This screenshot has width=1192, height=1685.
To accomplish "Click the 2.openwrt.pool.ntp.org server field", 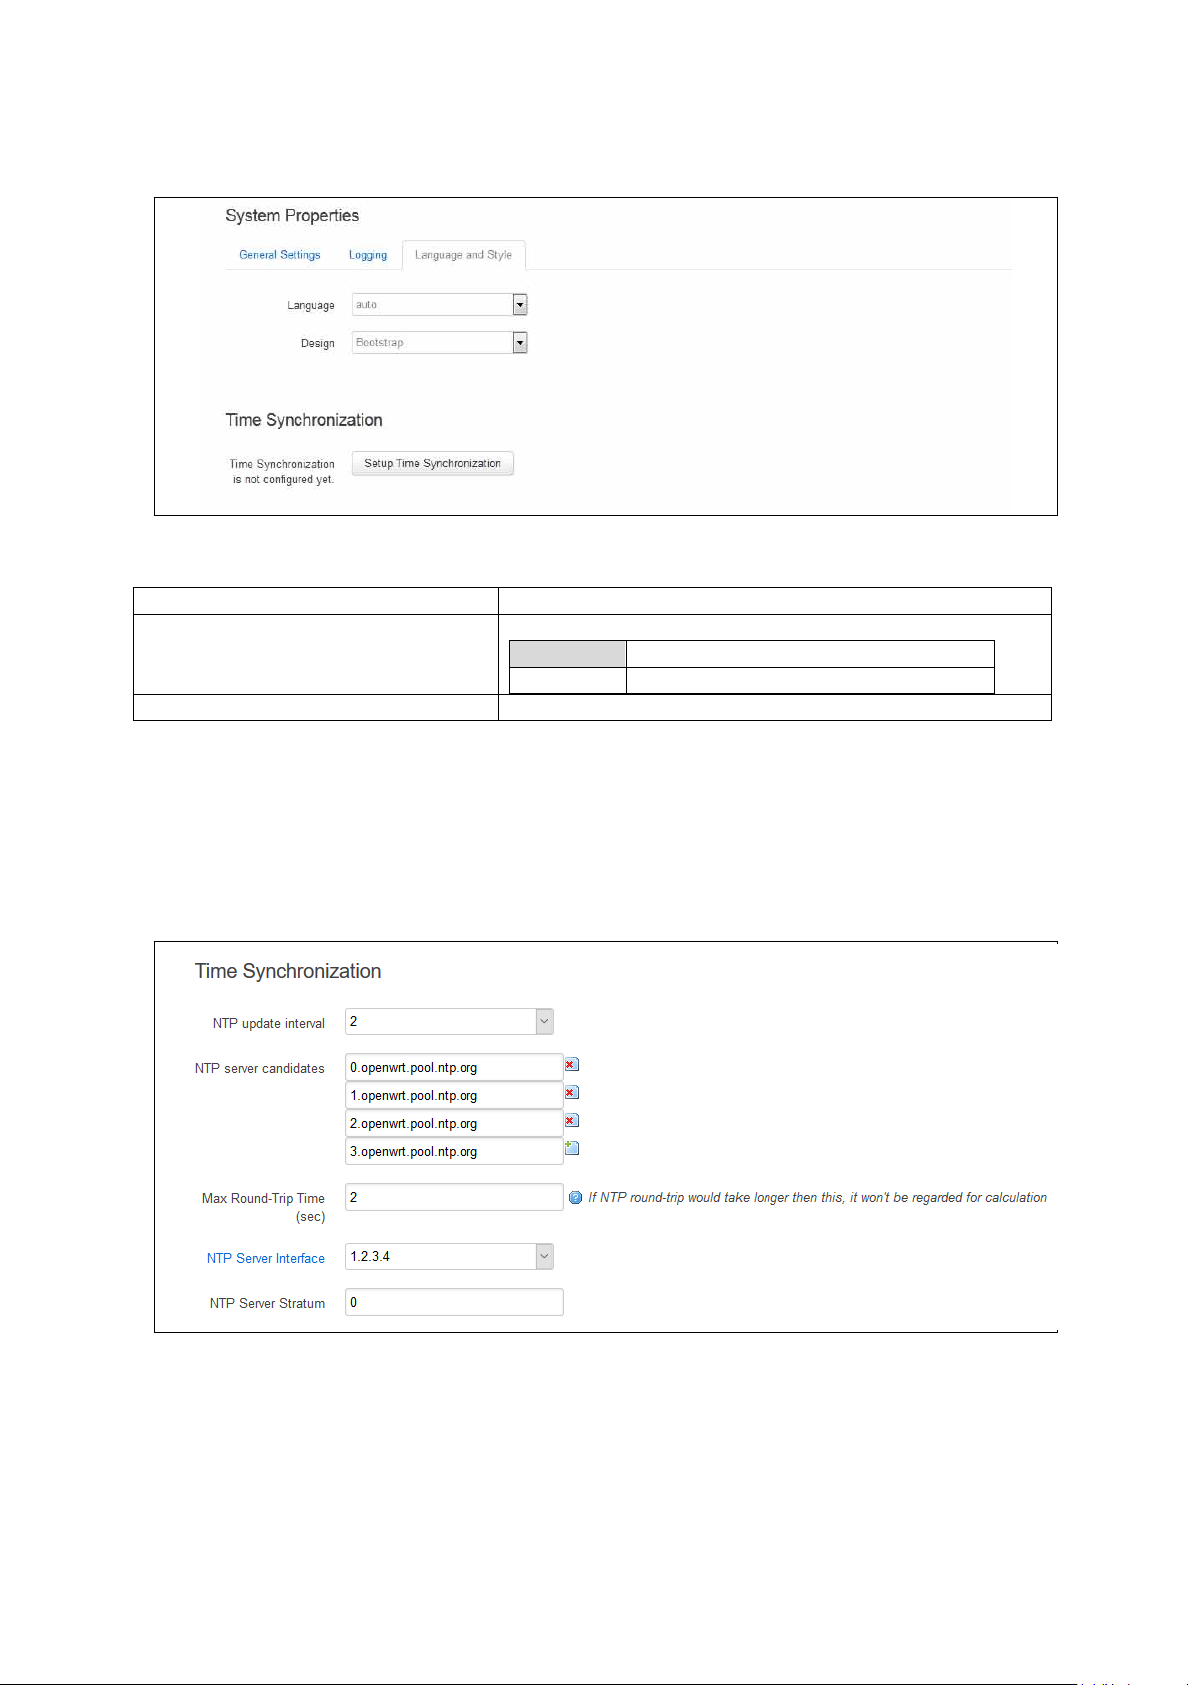I will pos(454,1124).
